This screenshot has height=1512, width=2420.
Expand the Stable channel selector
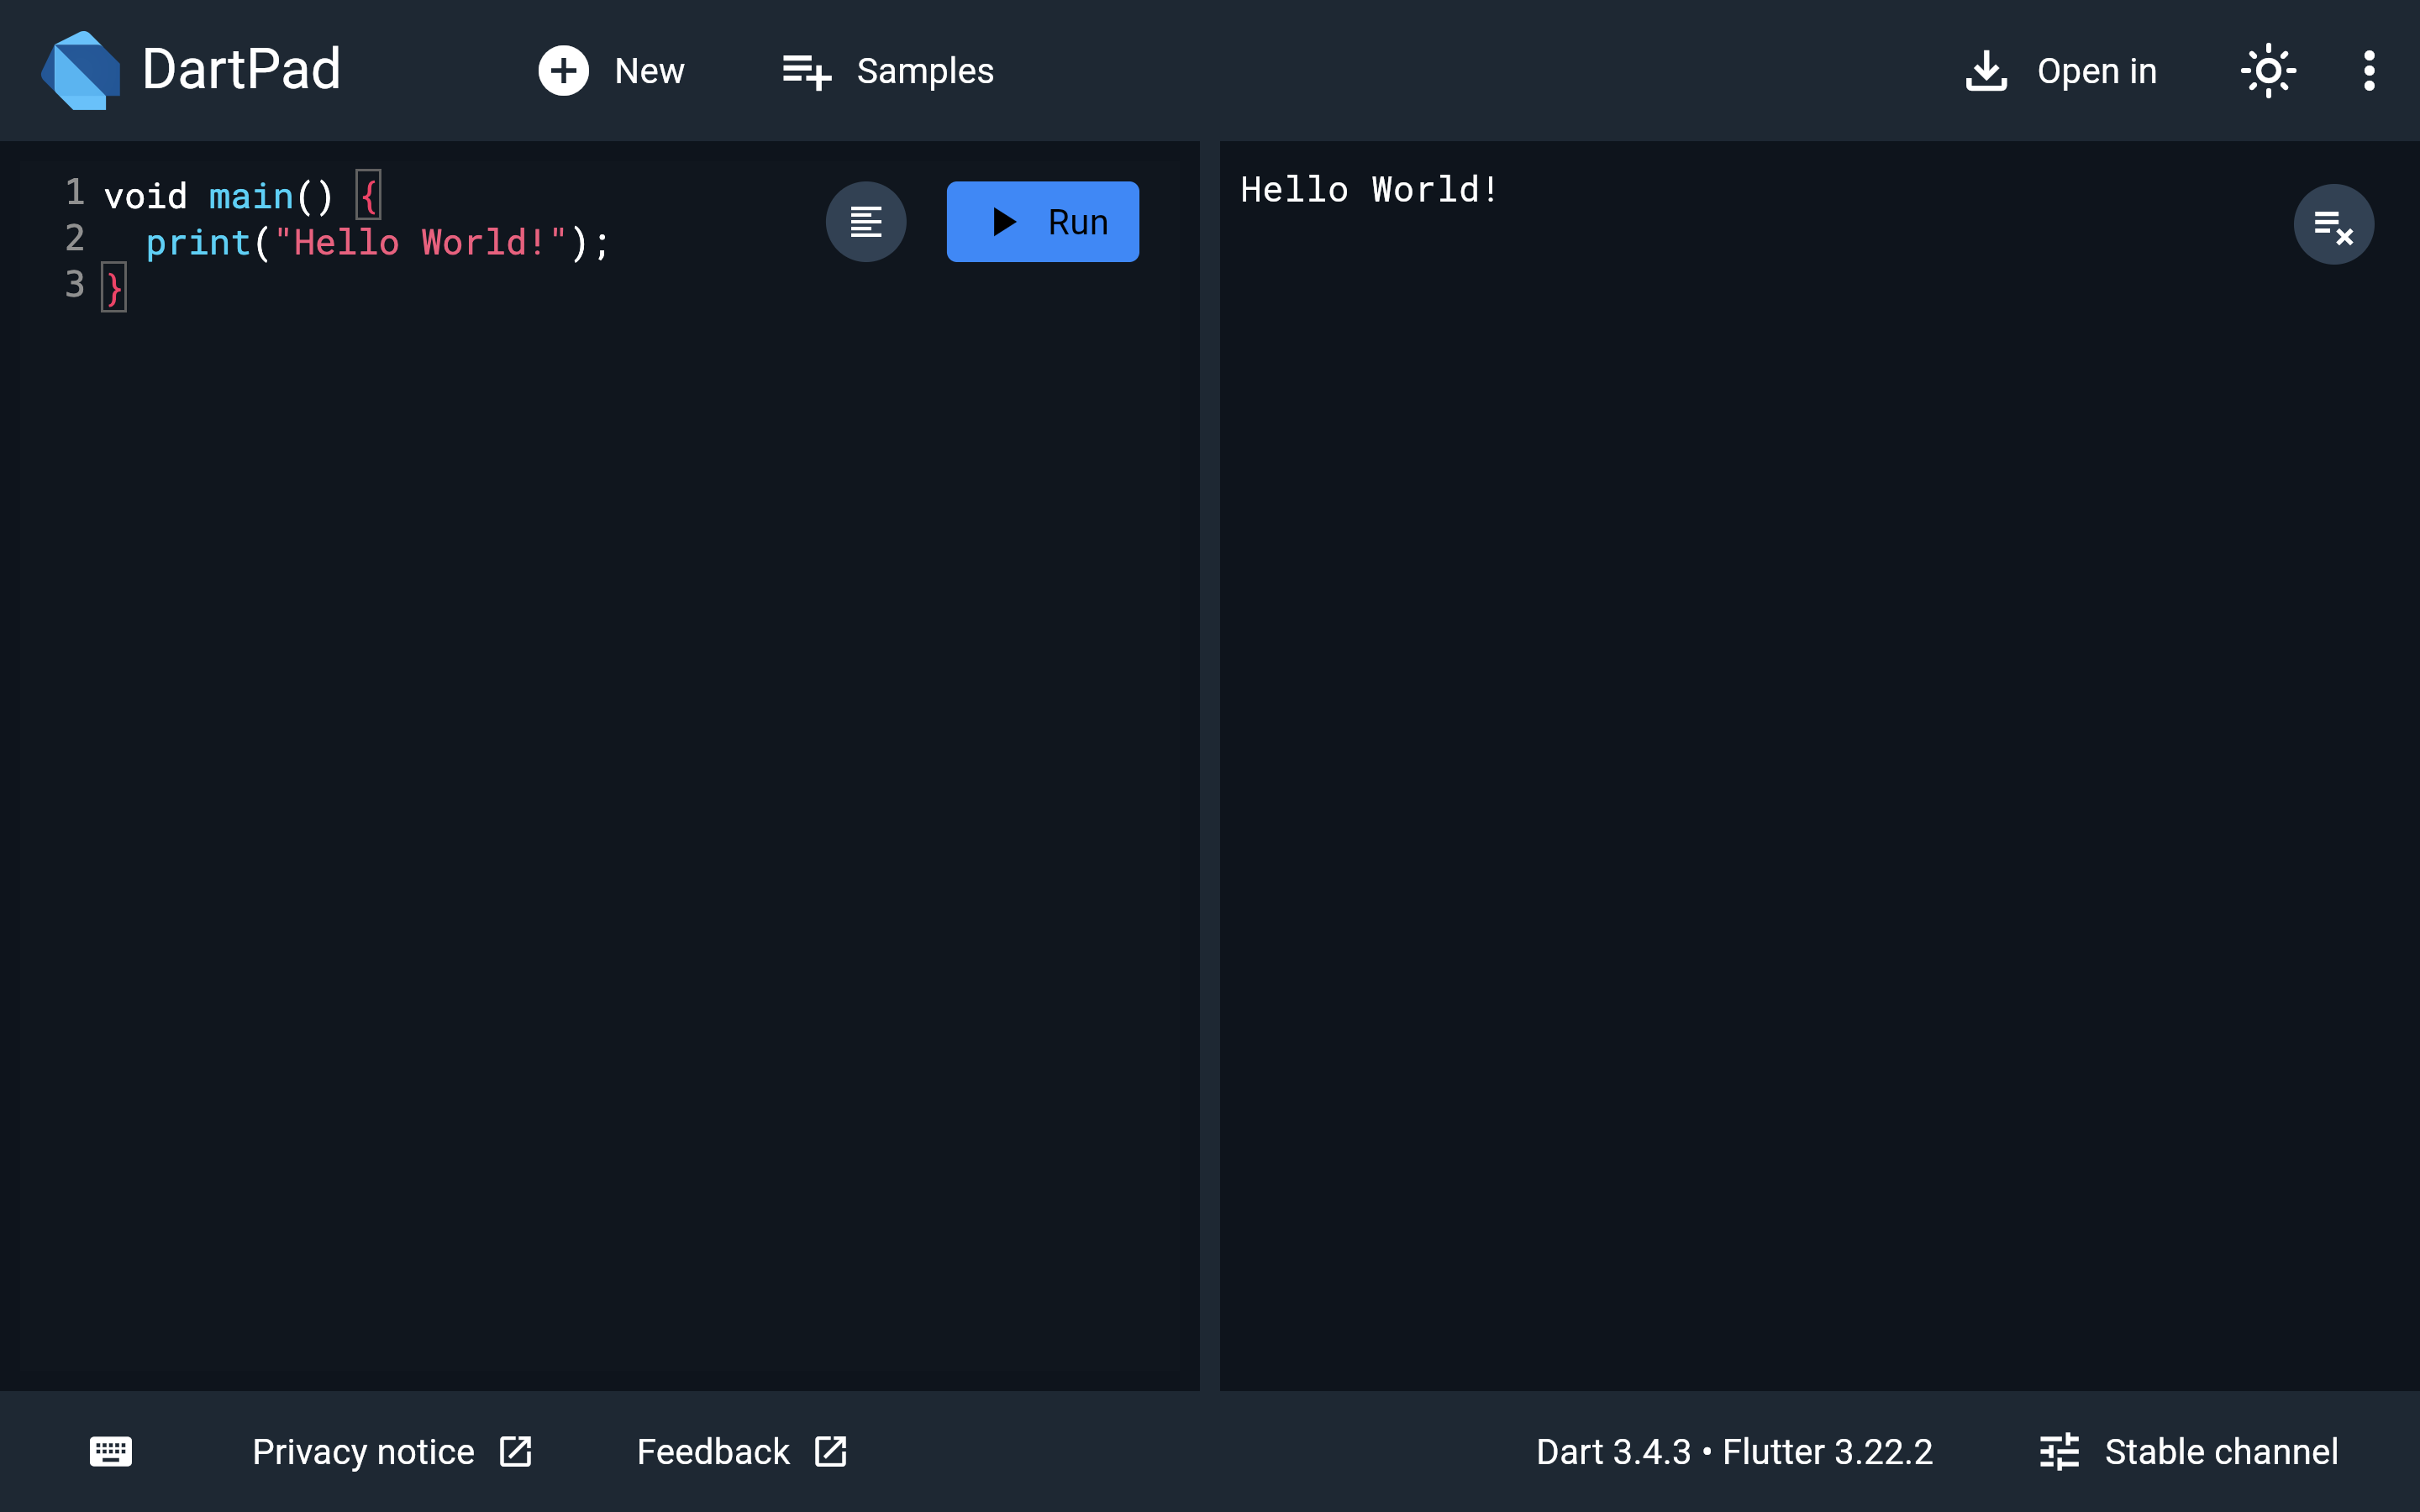2188,1451
